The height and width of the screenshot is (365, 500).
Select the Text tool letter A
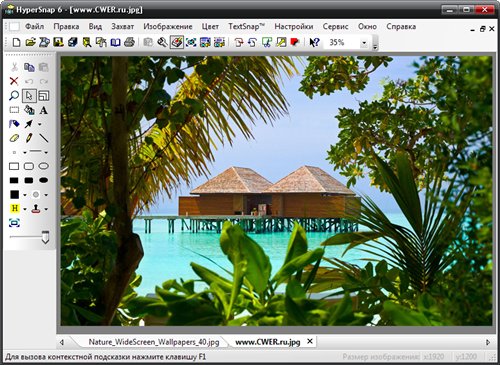click(x=44, y=110)
